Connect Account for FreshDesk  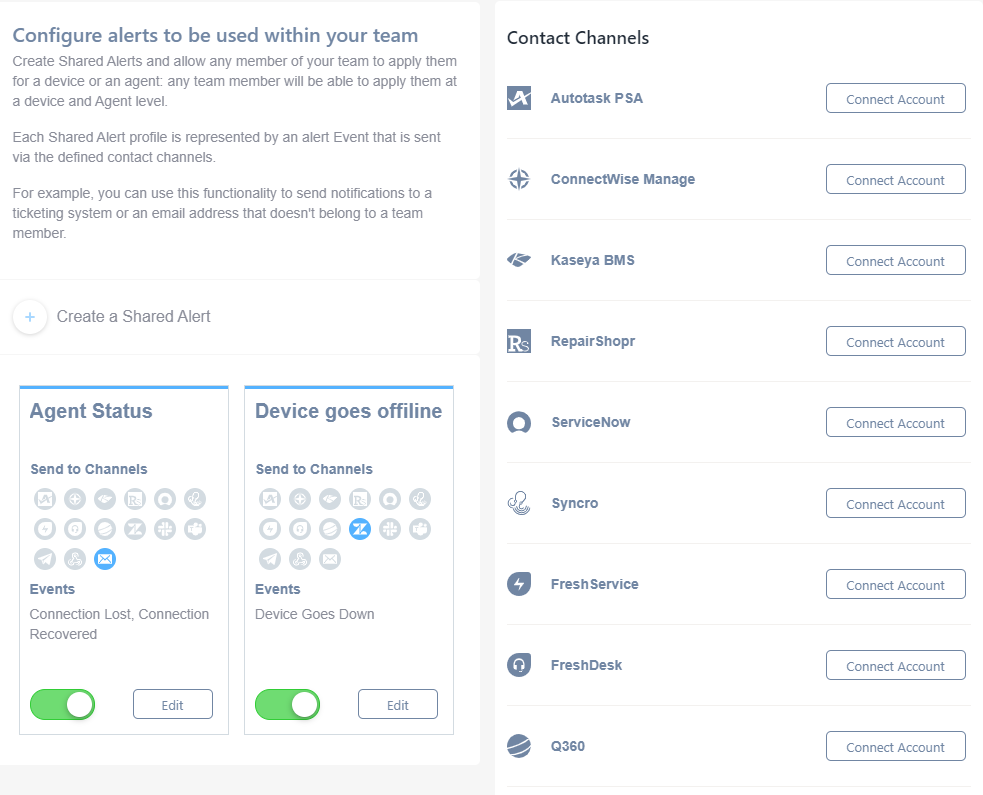coord(895,665)
